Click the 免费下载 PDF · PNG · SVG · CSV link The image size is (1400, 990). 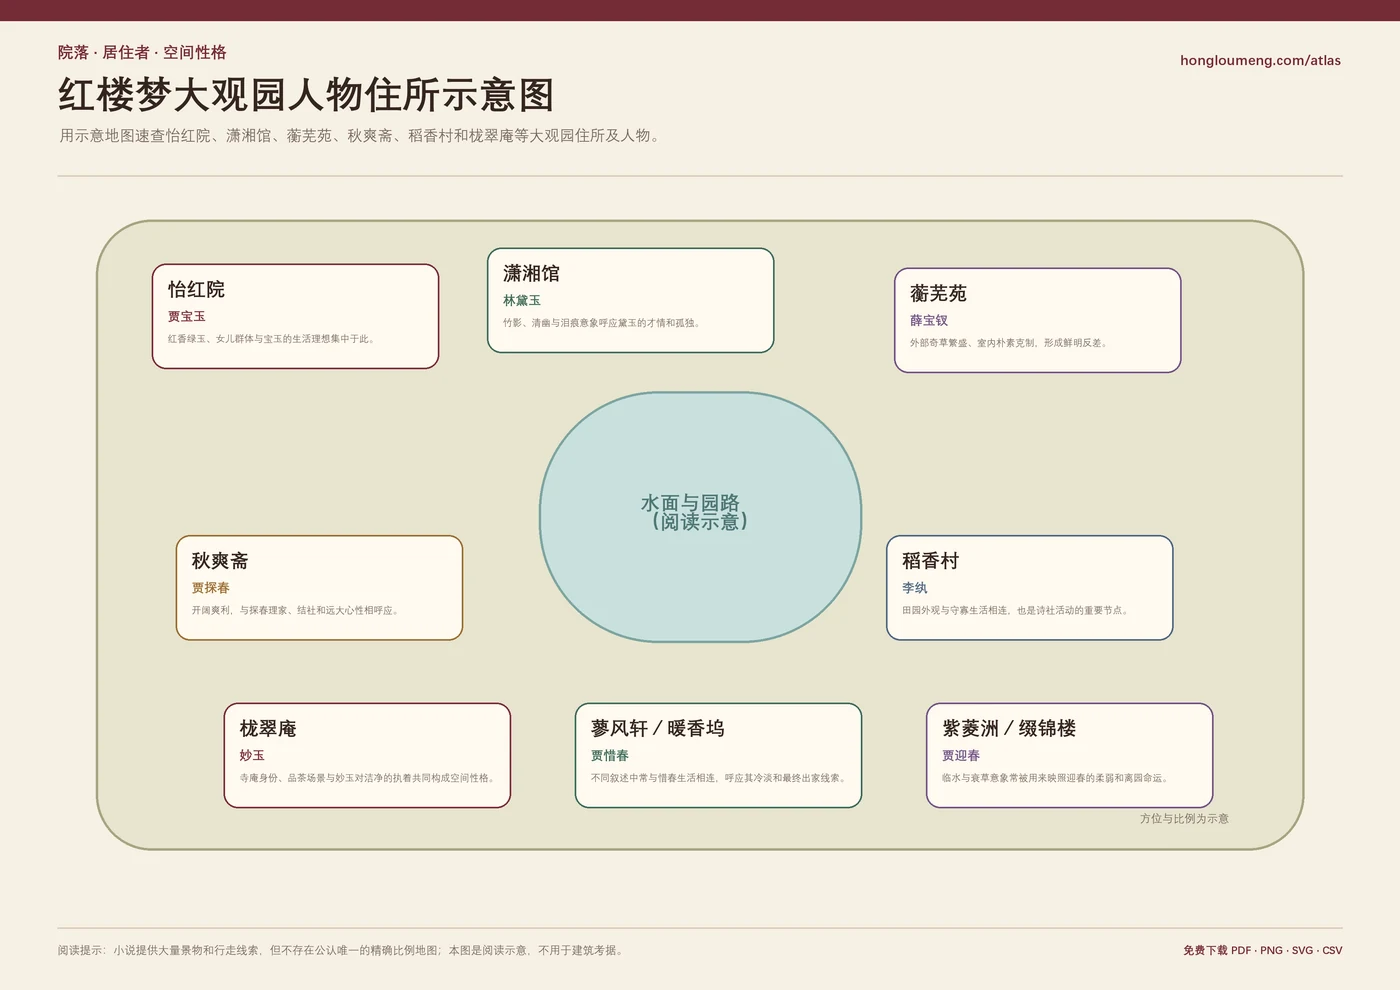1262,950
